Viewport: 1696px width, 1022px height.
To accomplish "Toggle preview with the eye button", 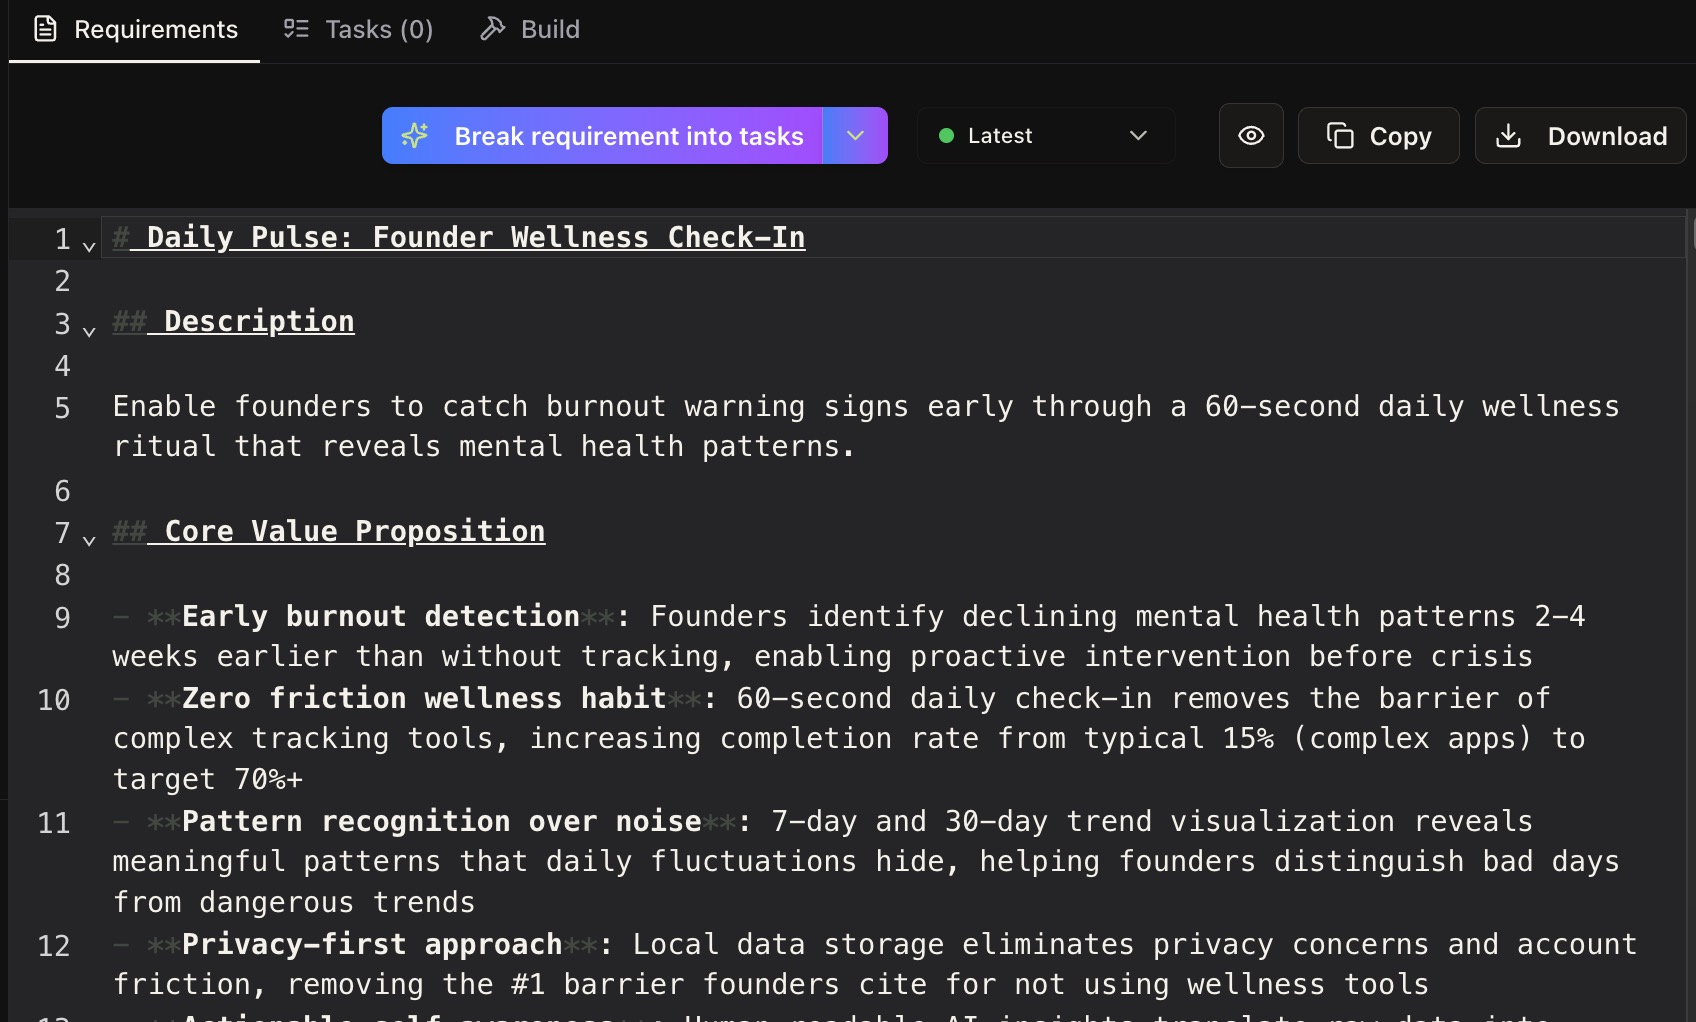I will click(1250, 136).
